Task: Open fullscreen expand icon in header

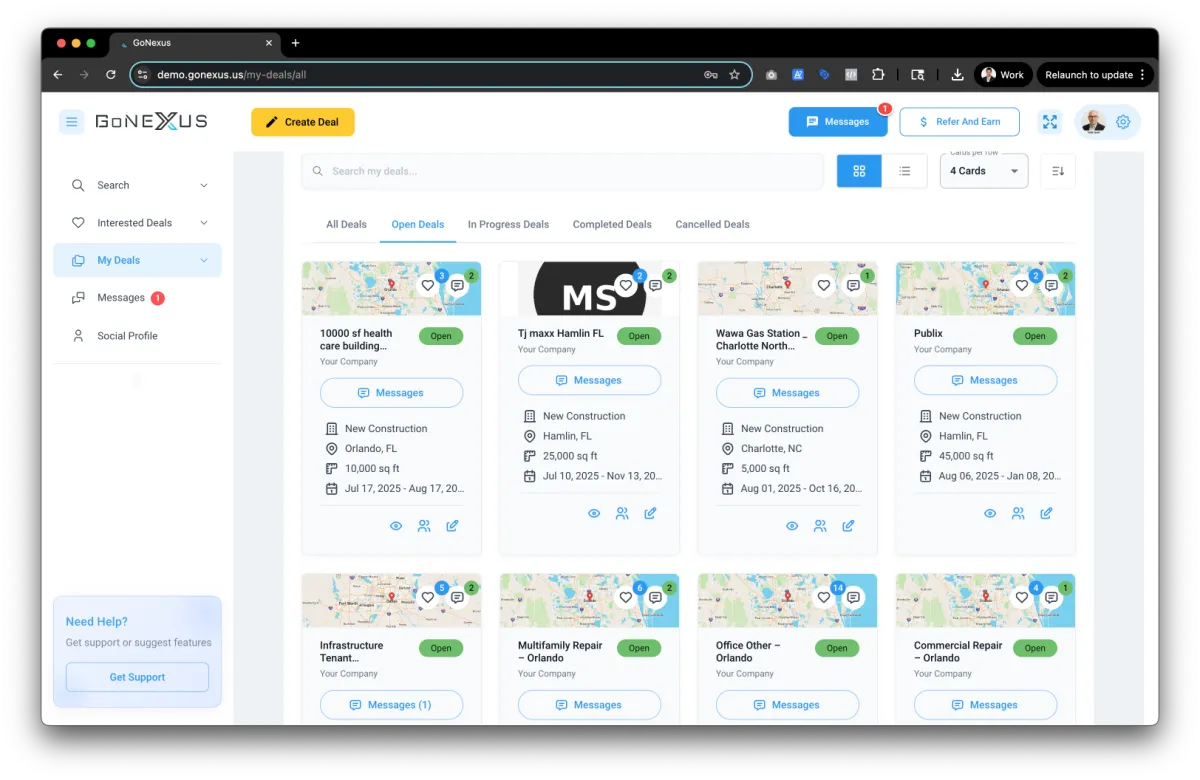Action: pyautogui.click(x=1050, y=122)
